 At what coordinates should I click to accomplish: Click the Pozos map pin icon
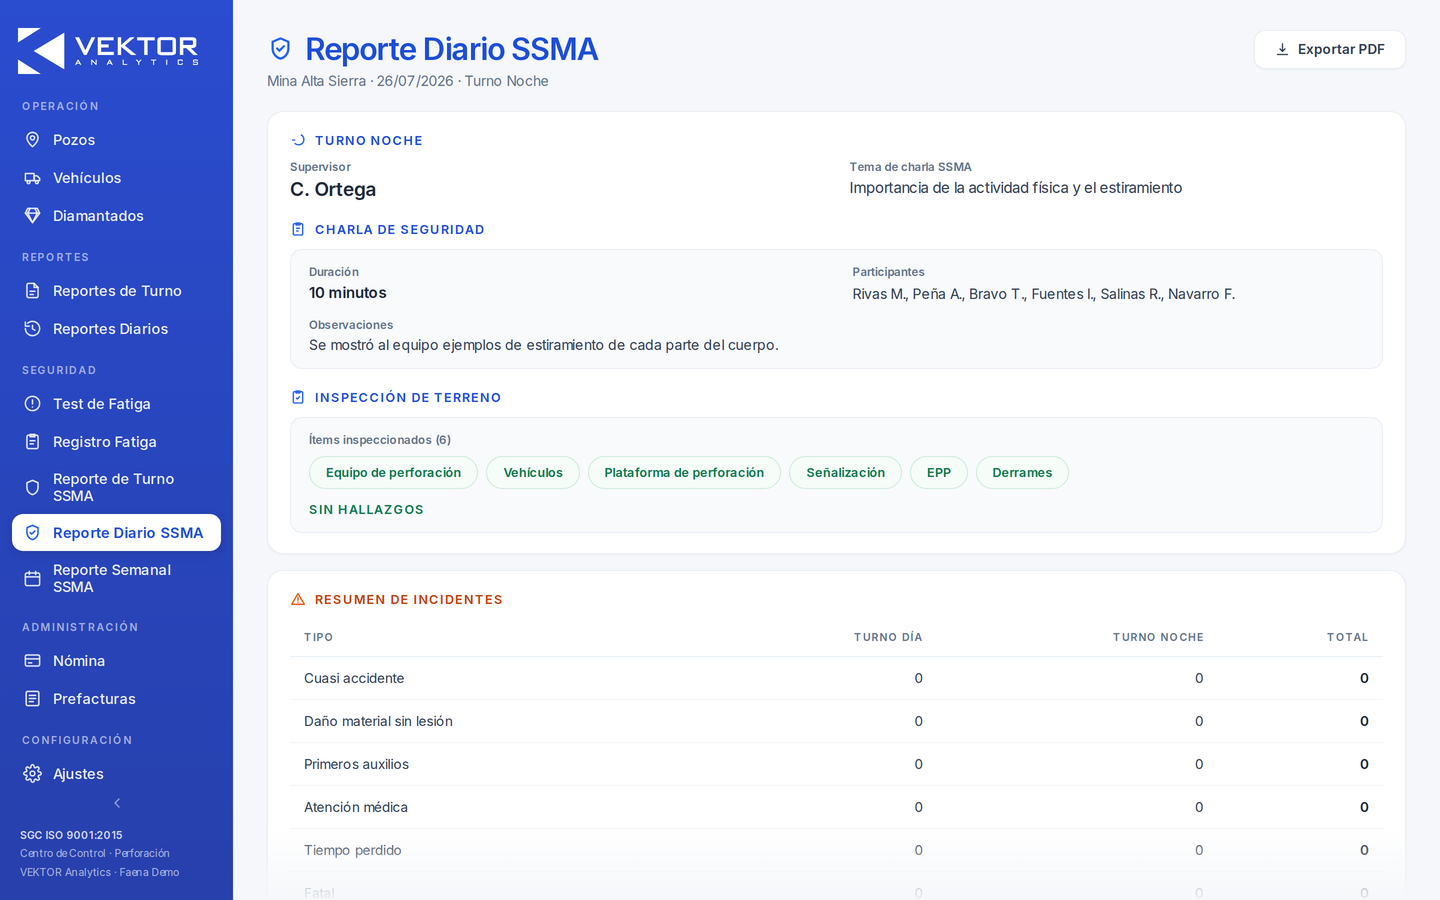click(32, 140)
